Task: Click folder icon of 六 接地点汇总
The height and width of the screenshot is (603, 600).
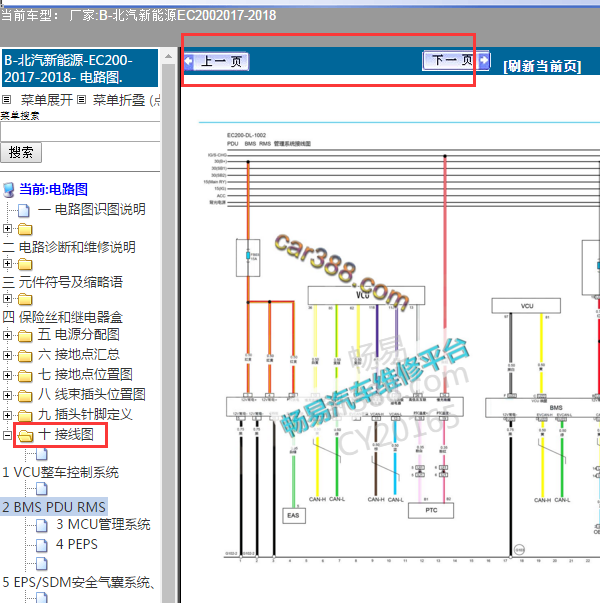Action: pyautogui.click(x=25, y=356)
